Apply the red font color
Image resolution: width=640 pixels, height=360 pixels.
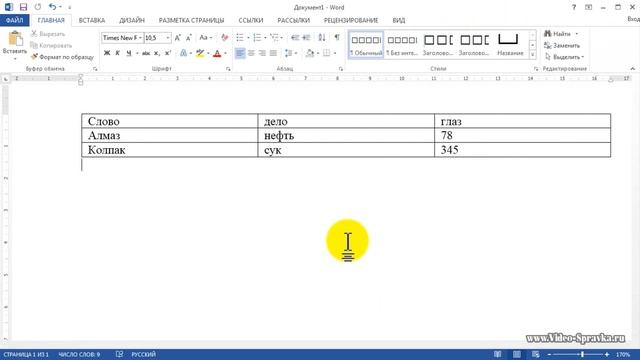(217, 53)
